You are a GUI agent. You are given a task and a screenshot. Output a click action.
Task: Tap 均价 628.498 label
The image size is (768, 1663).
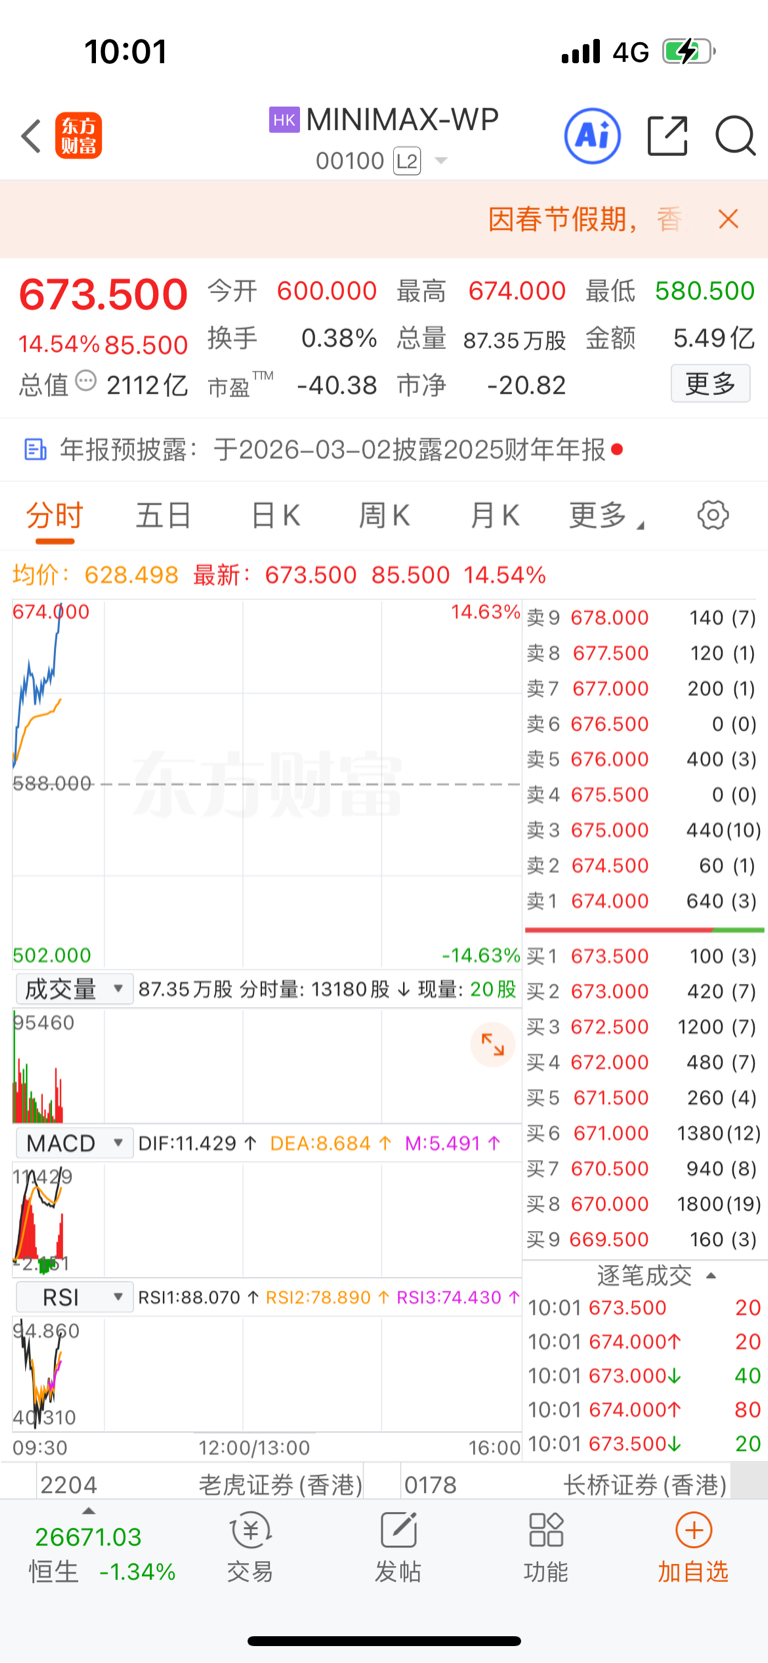(95, 575)
